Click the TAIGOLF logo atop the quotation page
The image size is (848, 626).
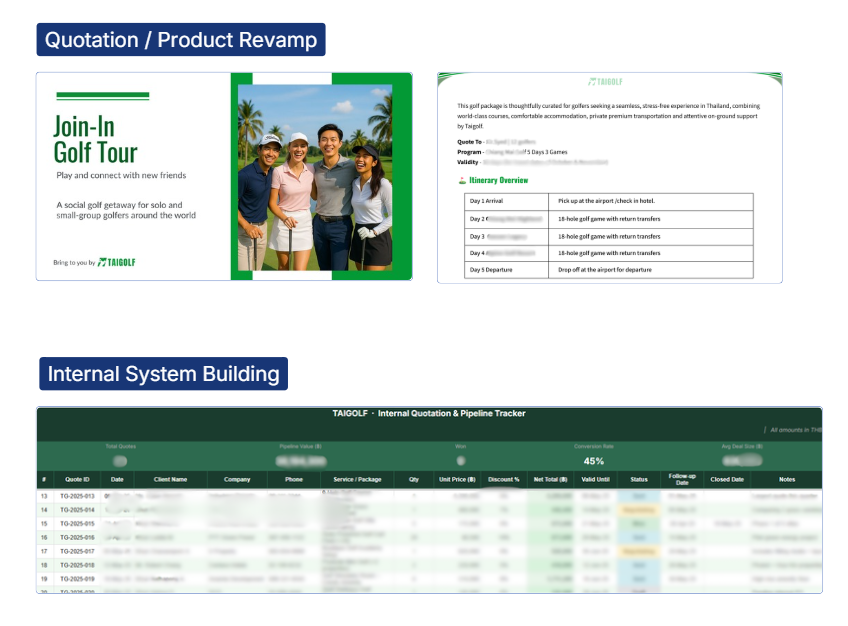click(605, 82)
